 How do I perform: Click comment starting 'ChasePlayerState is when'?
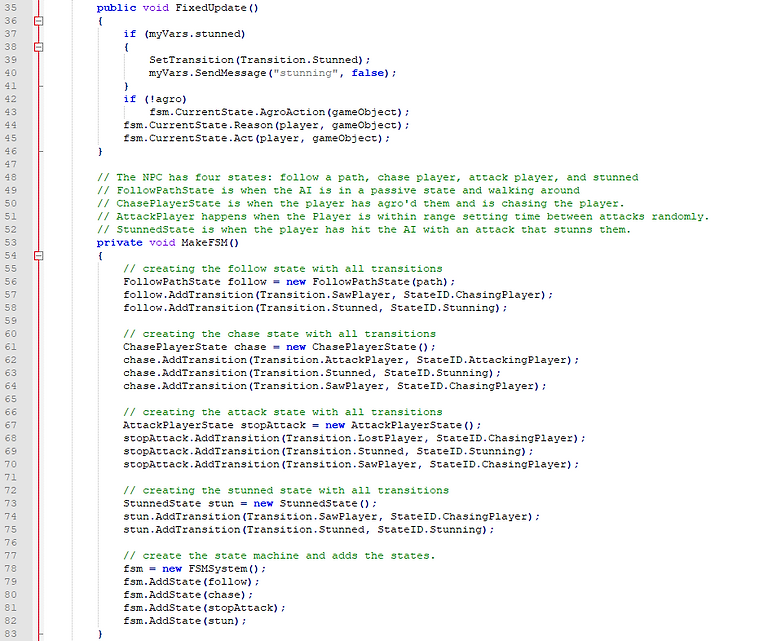click(361, 203)
